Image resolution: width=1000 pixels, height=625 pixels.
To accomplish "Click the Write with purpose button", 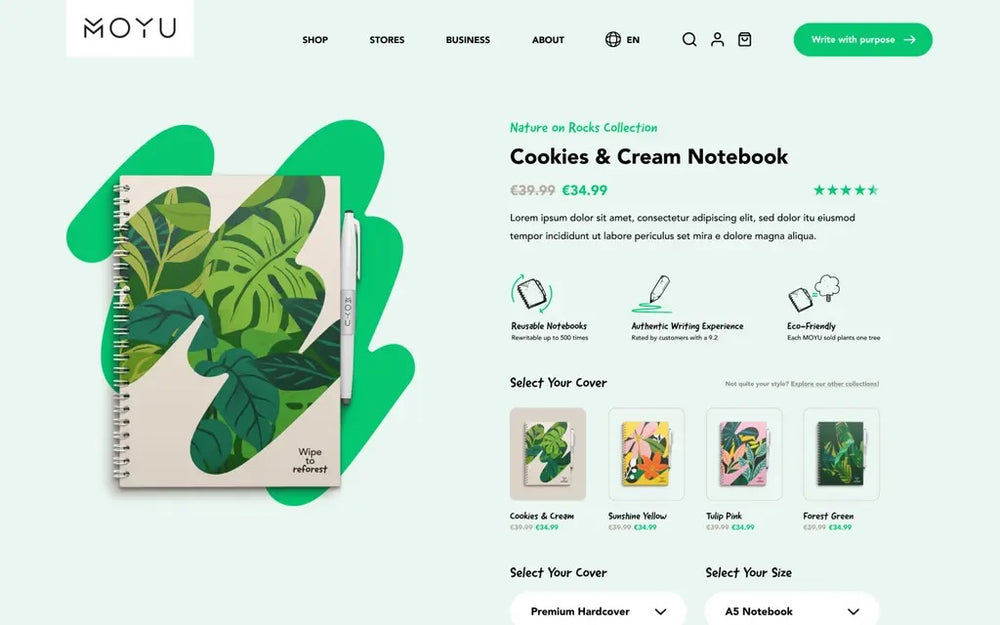I will point(863,40).
